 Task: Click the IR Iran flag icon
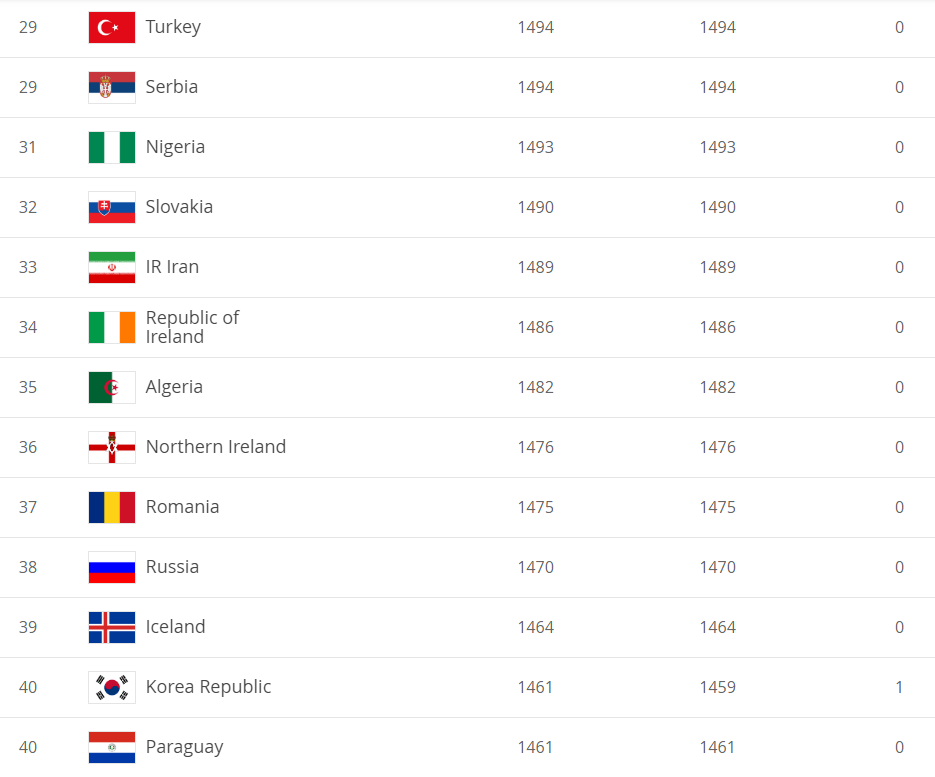tap(111, 267)
